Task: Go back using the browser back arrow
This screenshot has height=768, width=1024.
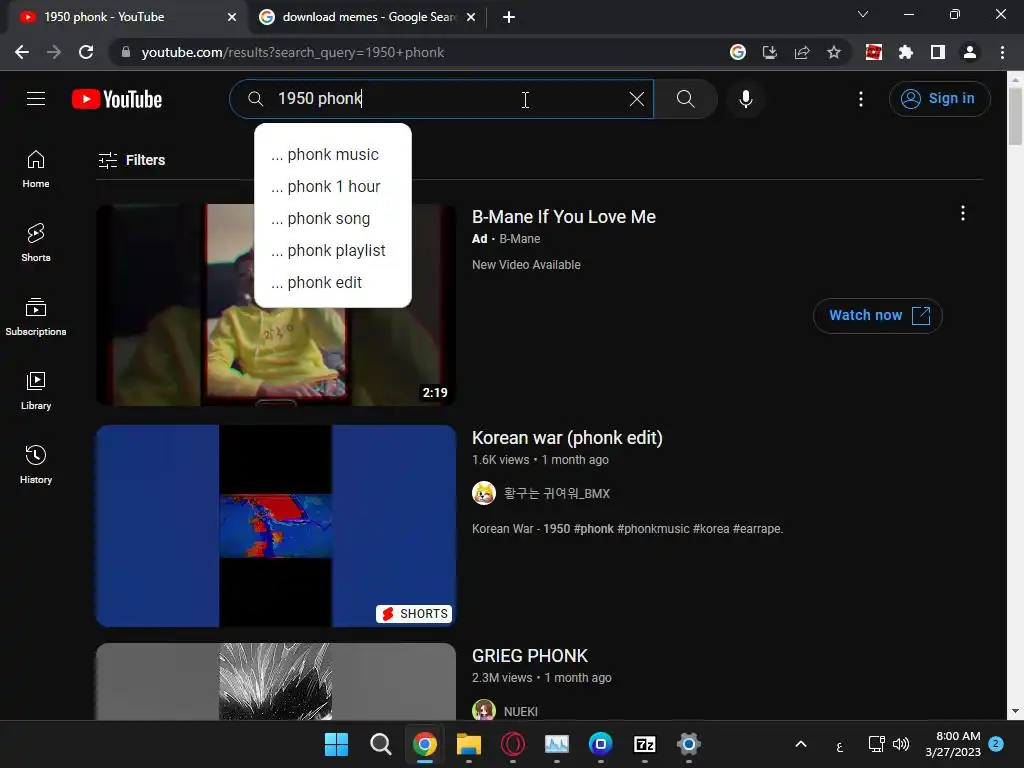Action: (22, 52)
